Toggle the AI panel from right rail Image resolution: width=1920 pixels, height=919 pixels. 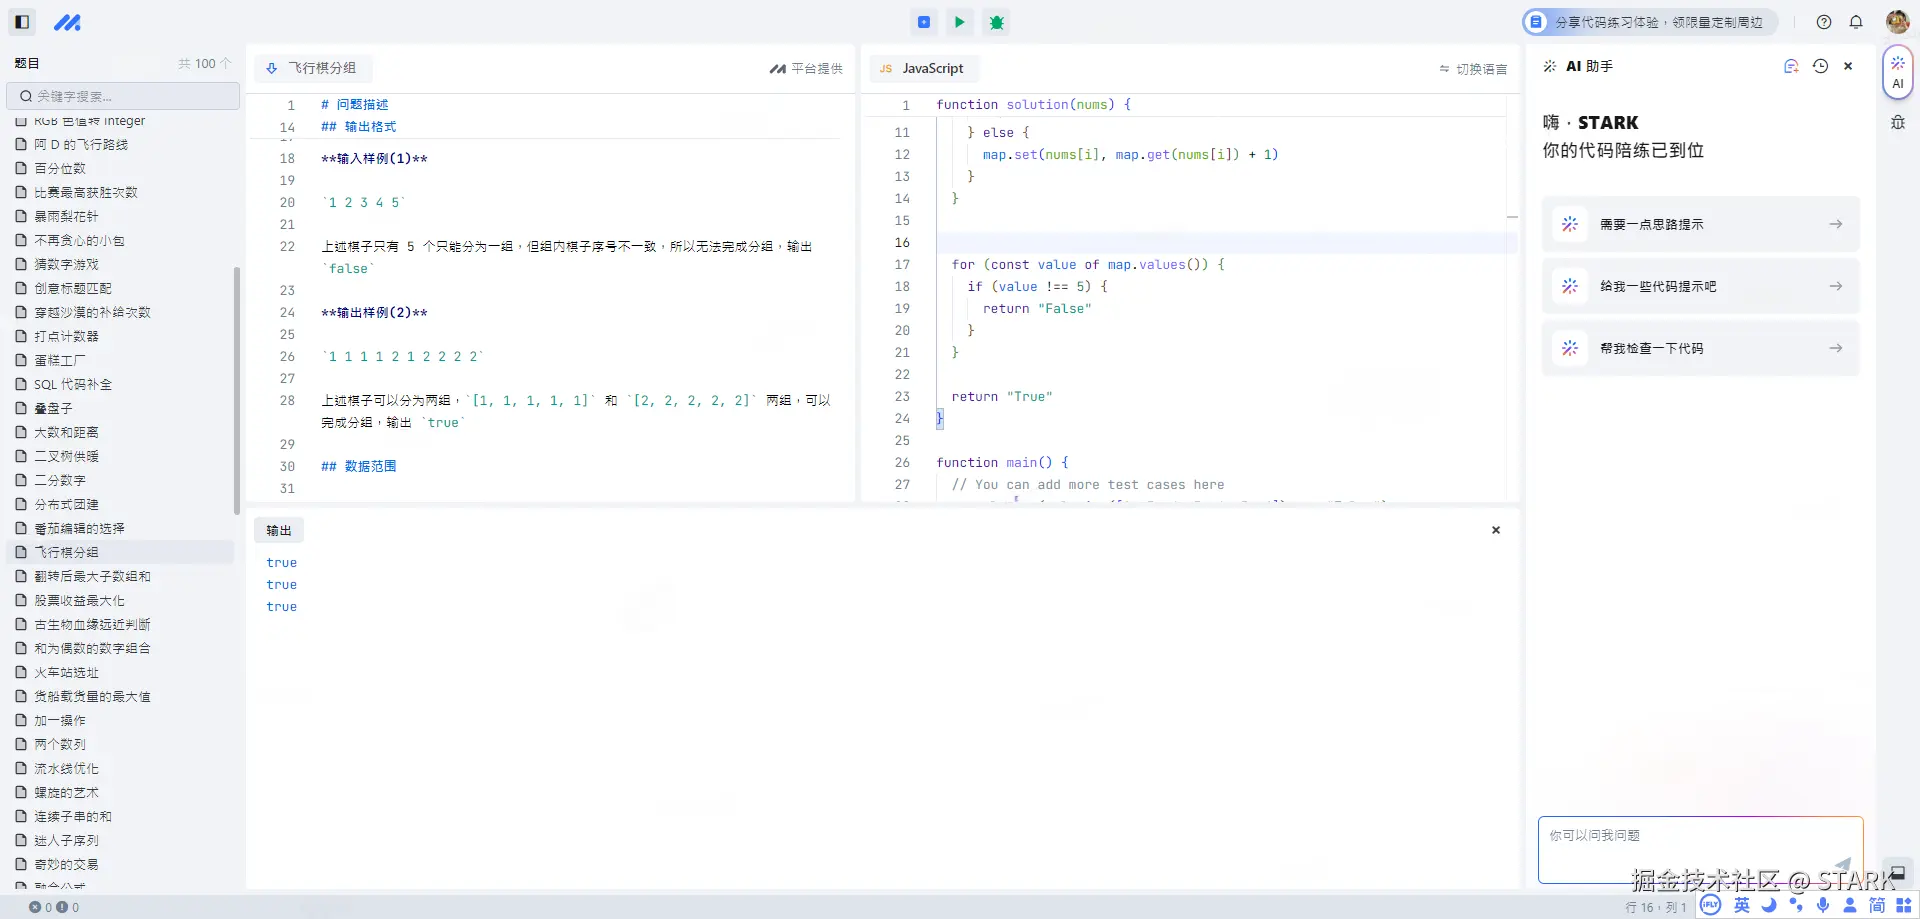tap(1897, 72)
